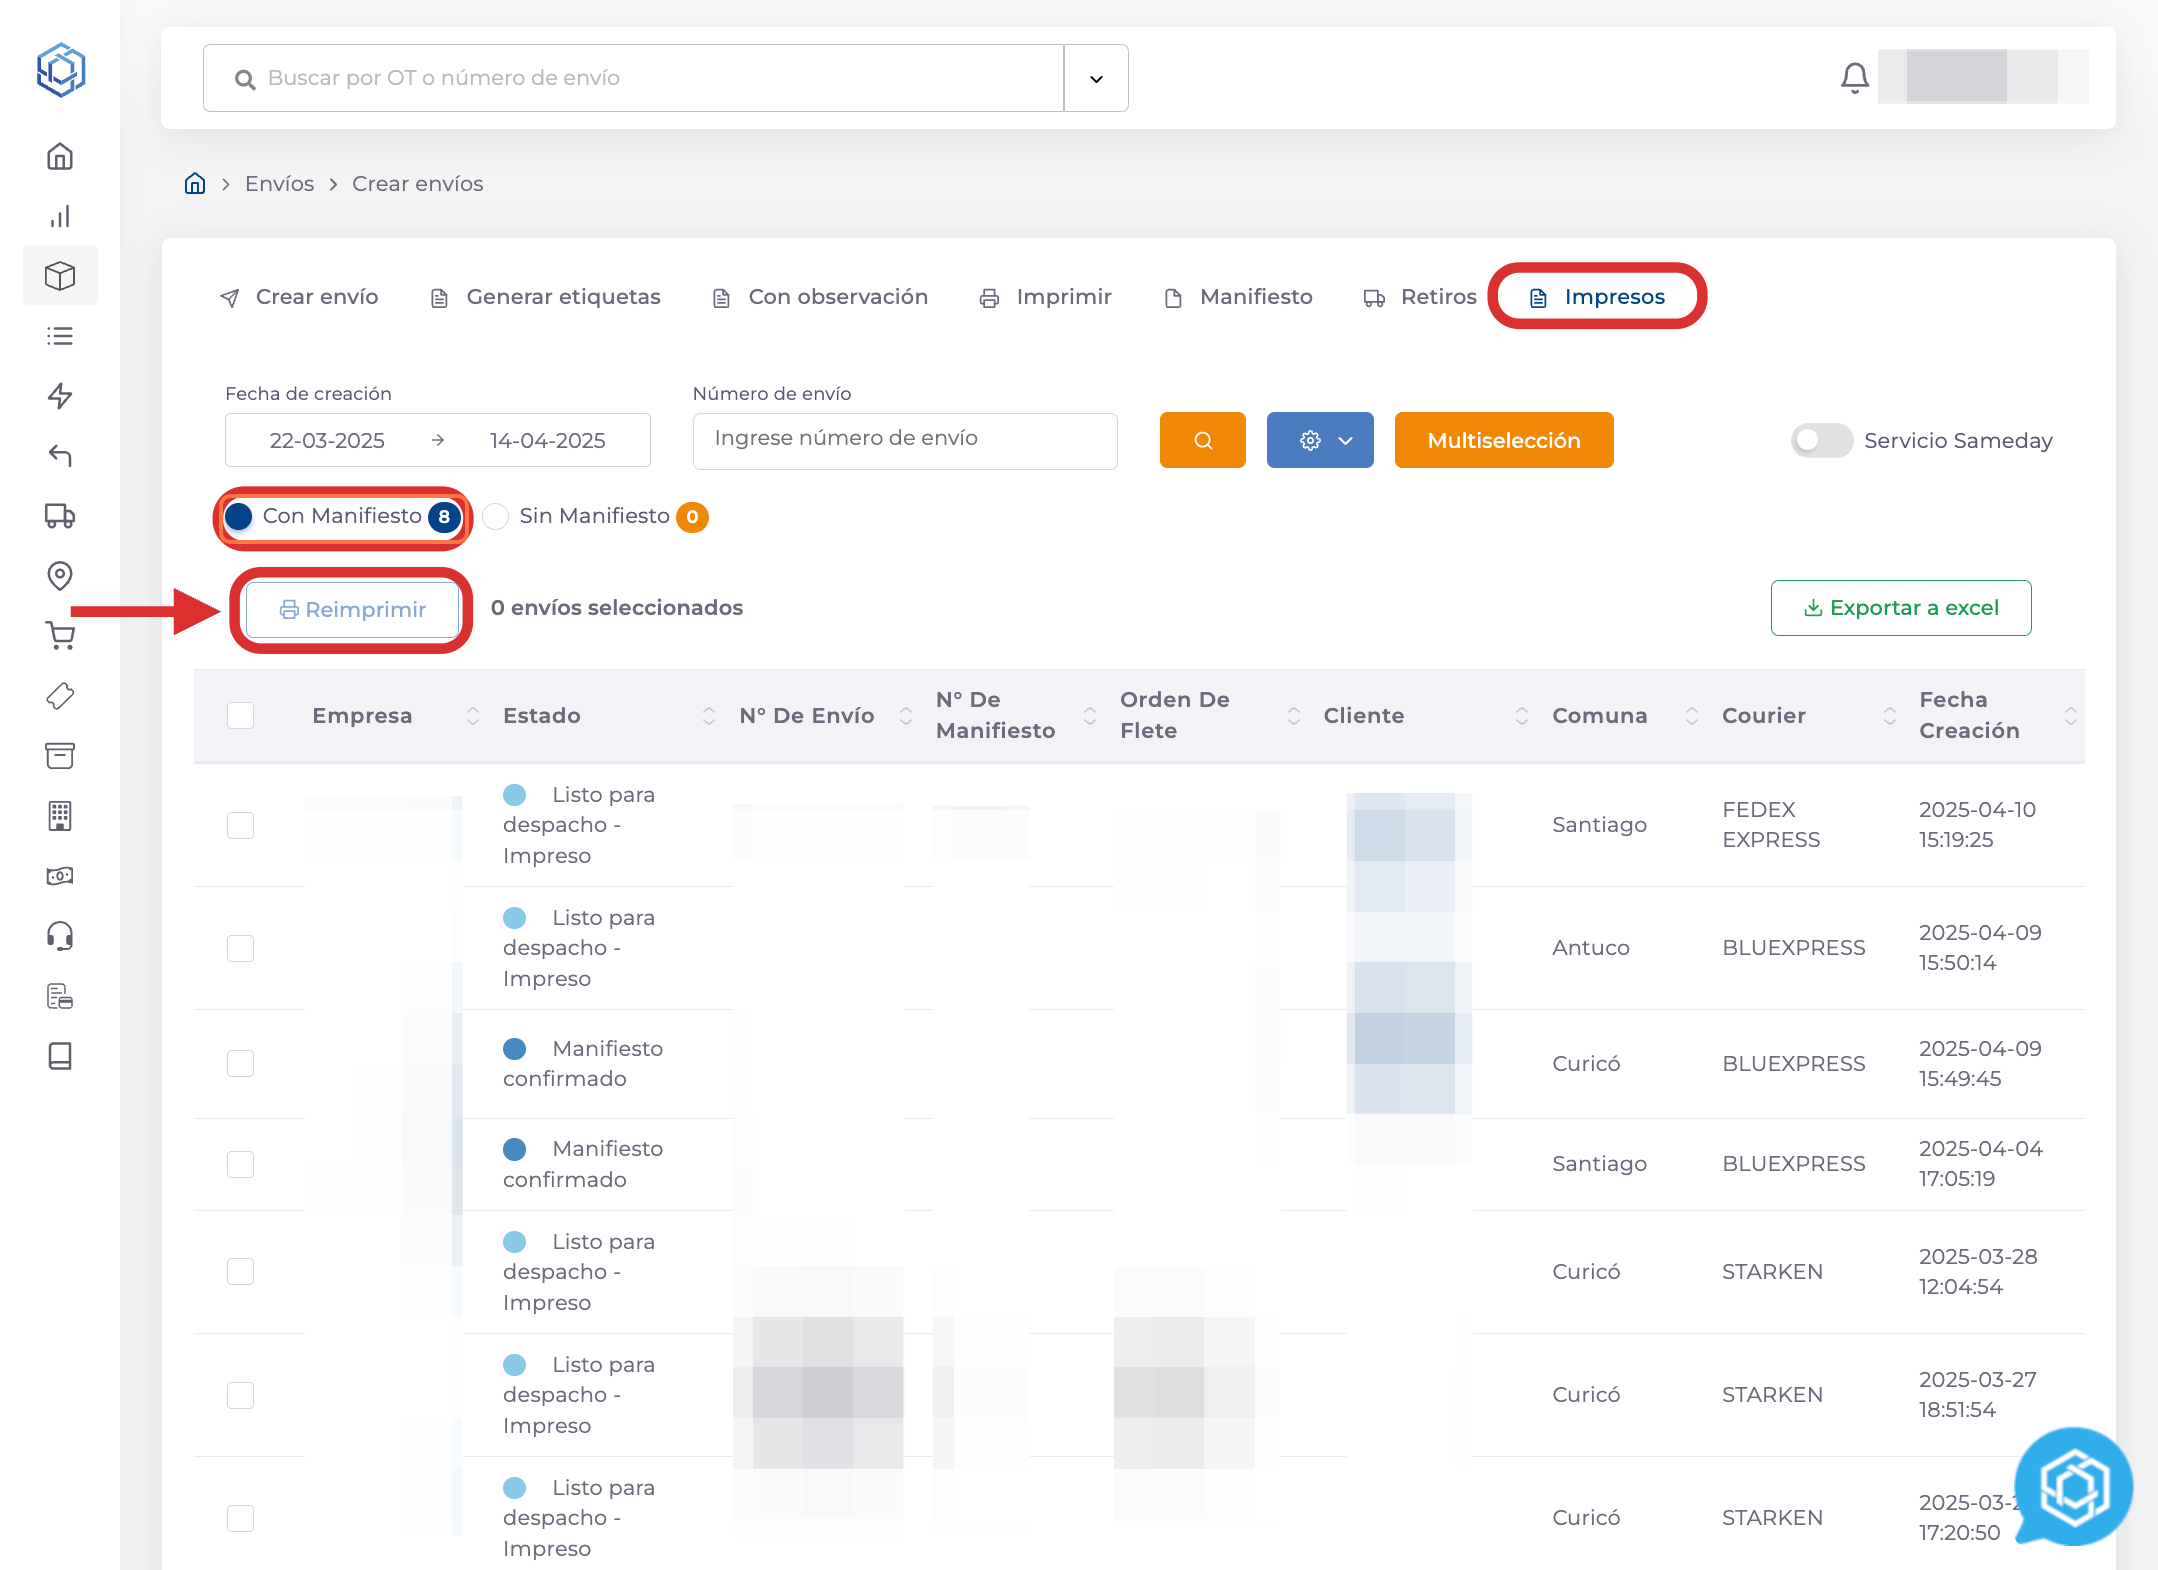This screenshot has width=2158, height=1570.
Task: Open the floating chat widget bubble
Action: 2073,1488
